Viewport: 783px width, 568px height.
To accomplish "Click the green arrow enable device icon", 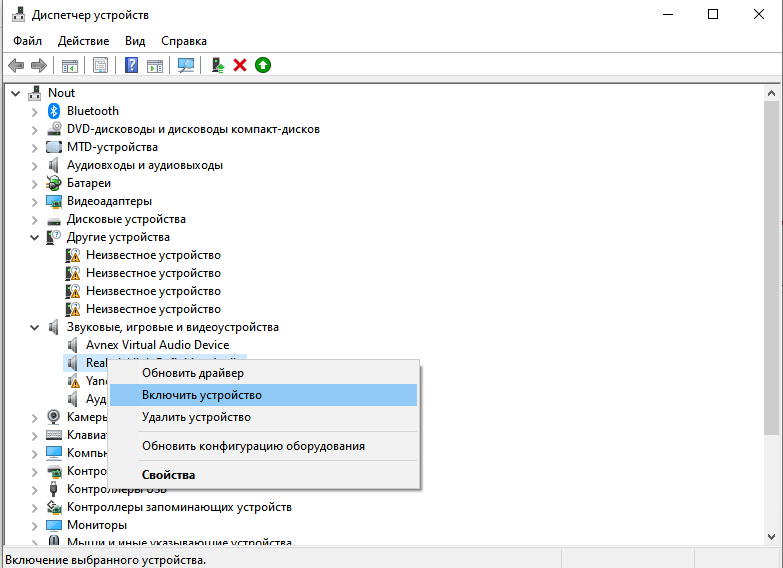I will point(263,65).
